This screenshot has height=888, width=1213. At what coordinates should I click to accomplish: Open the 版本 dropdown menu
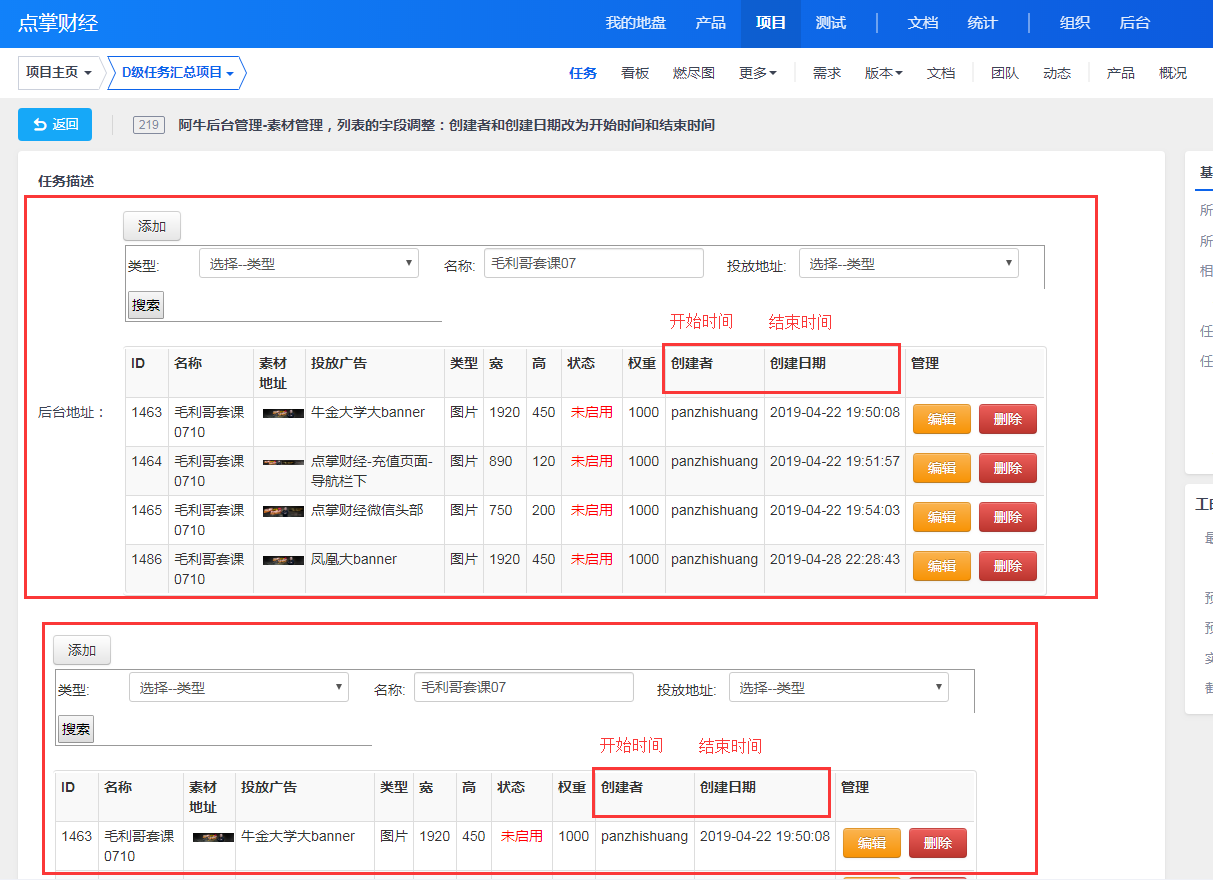[883, 73]
